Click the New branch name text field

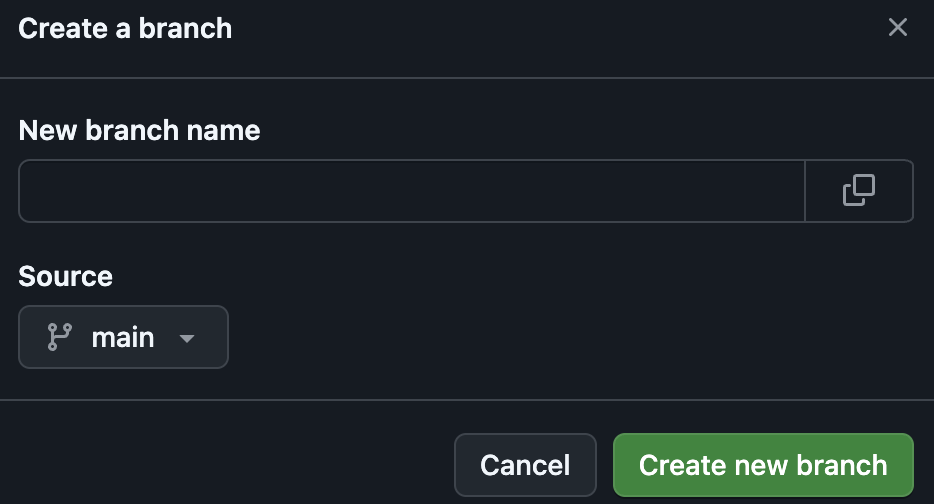[x=411, y=190]
